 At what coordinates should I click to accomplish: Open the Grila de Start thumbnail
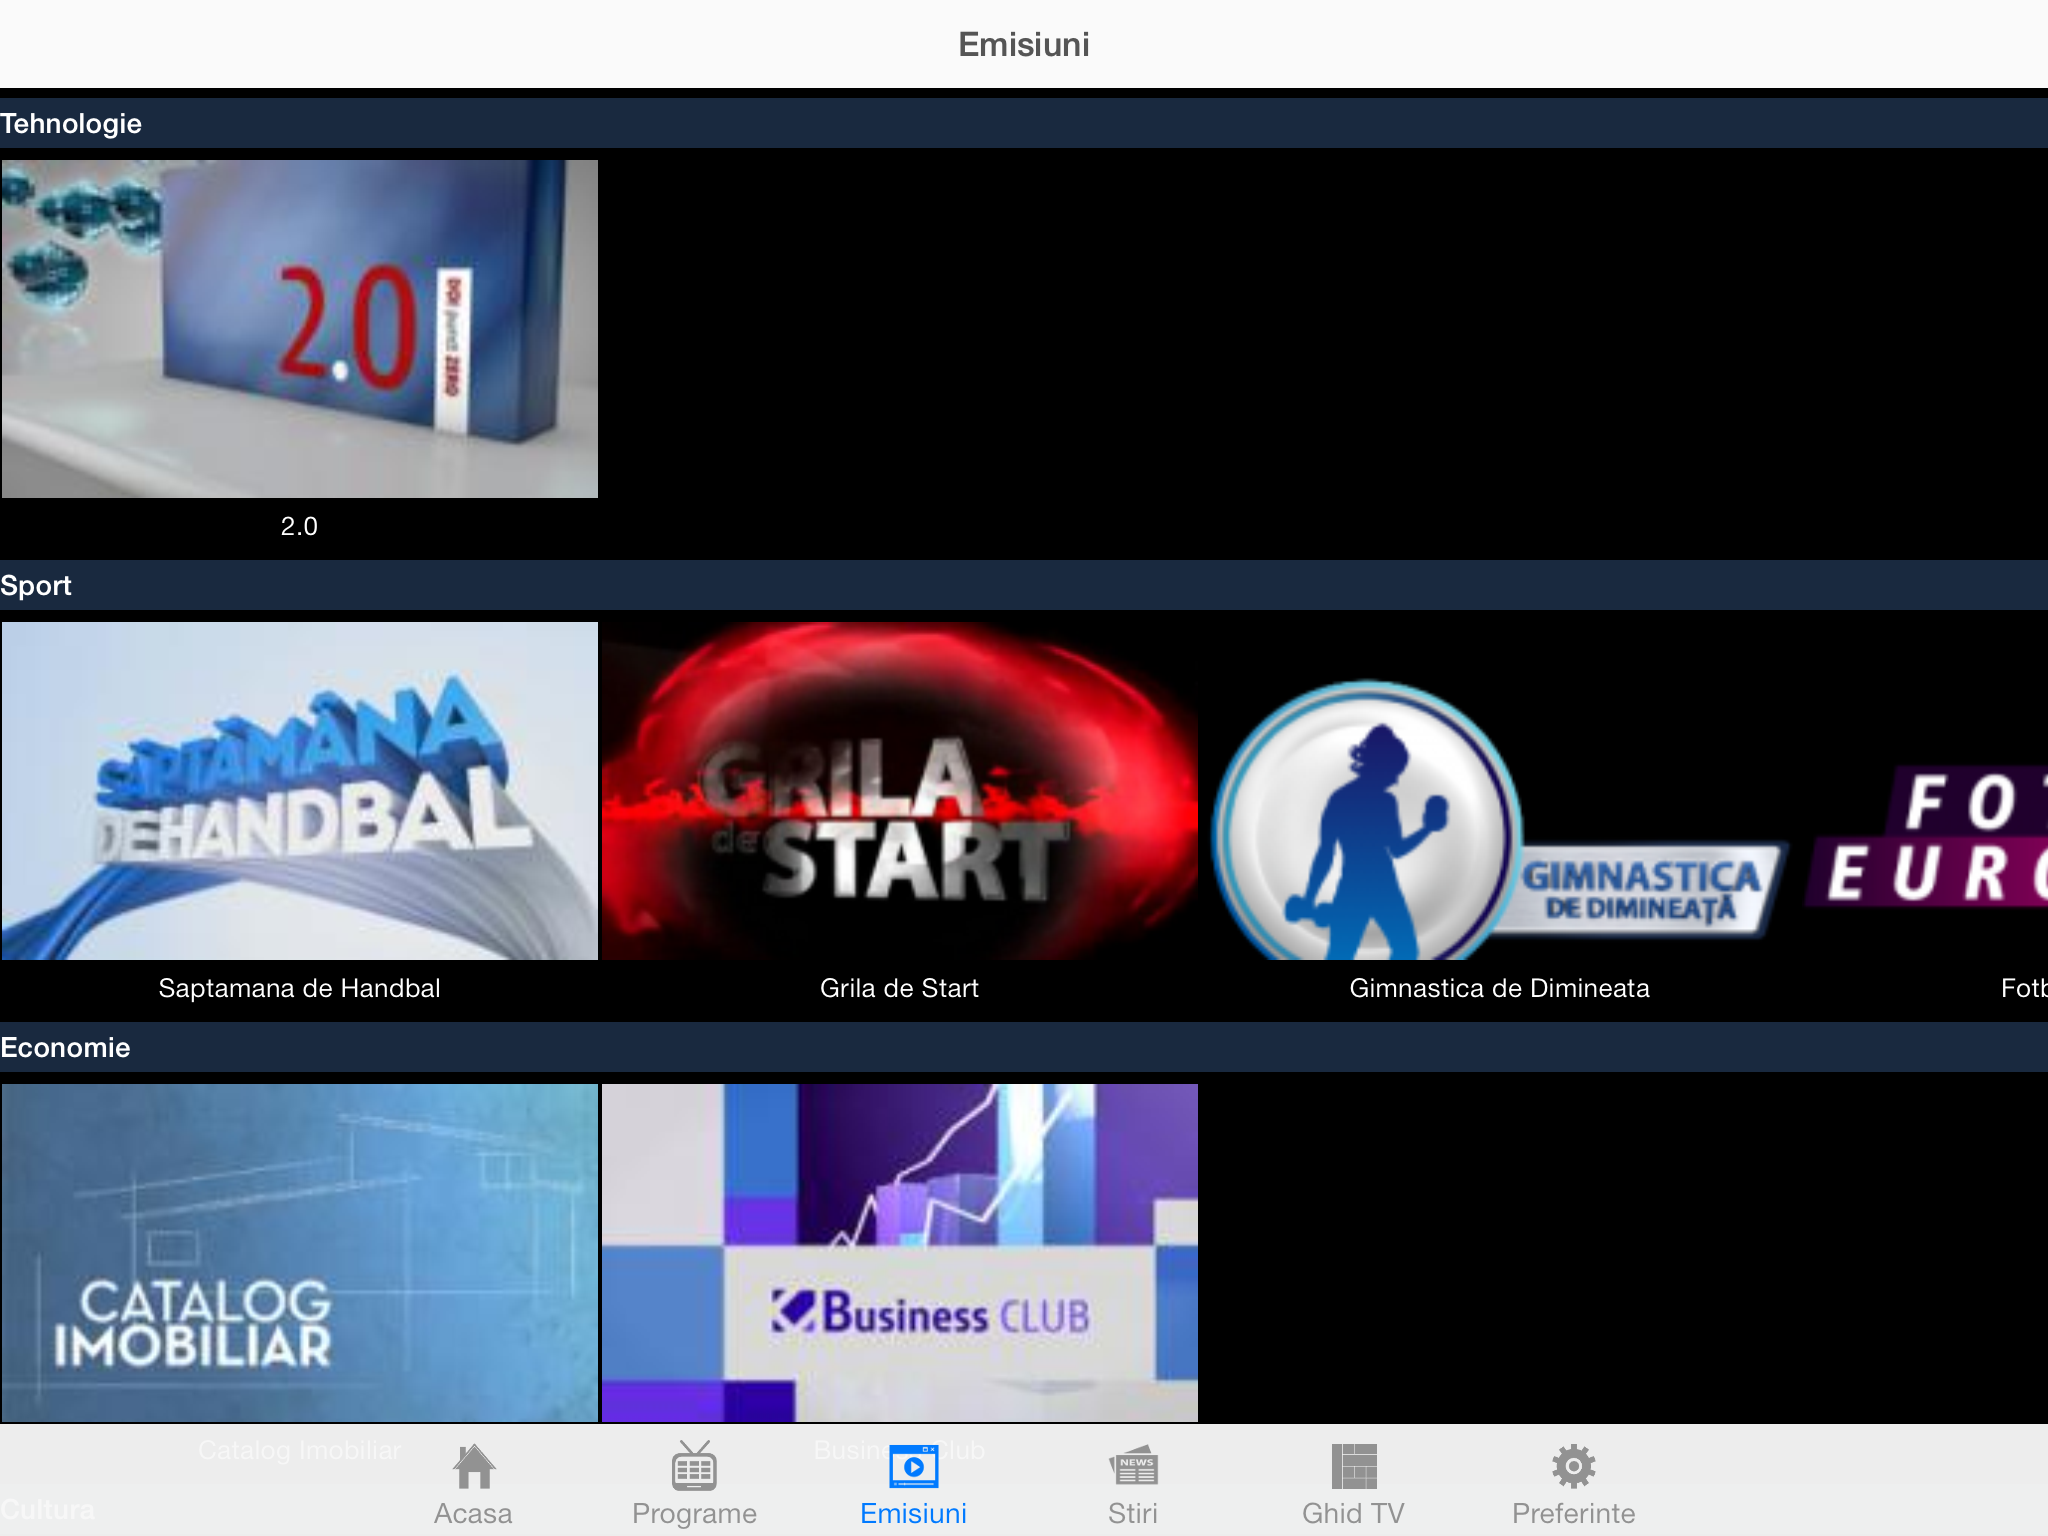click(900, 791)
